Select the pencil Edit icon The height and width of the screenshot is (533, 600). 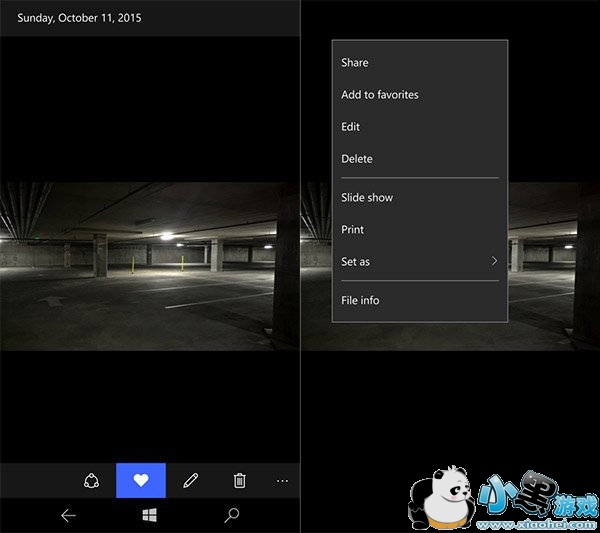191,481
